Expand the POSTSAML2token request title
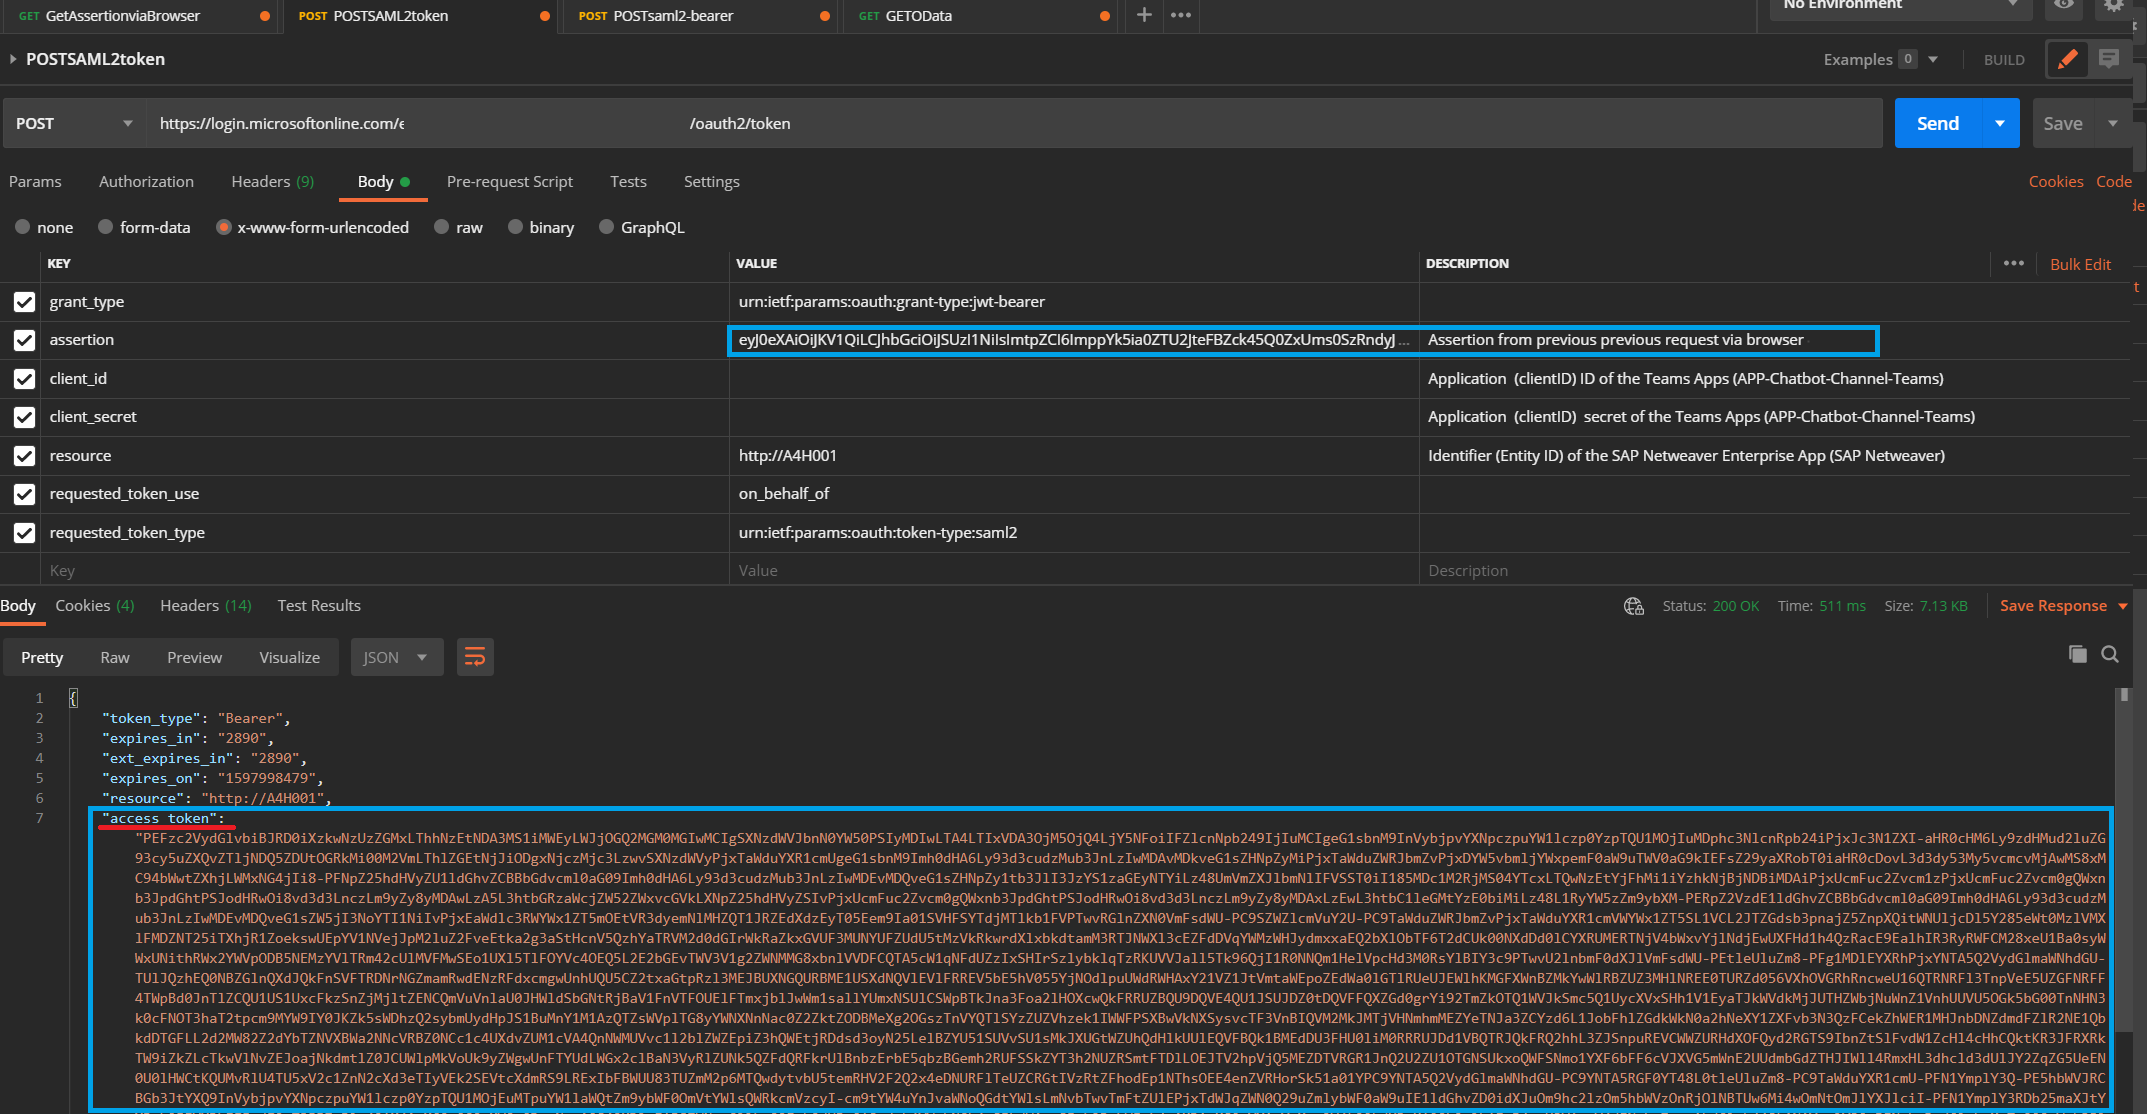Viewport: 2147px width, 1114px height. (14, 59)
